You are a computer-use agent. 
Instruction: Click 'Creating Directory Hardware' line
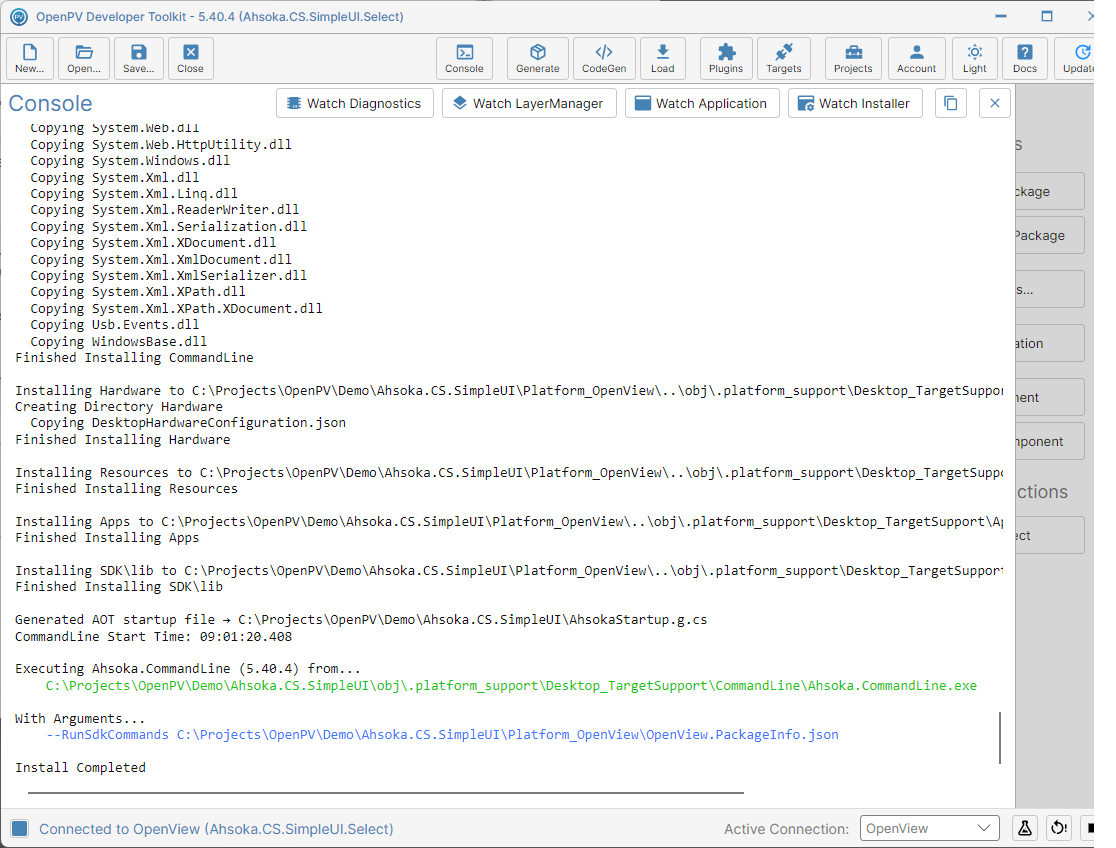tap(119, 407)
